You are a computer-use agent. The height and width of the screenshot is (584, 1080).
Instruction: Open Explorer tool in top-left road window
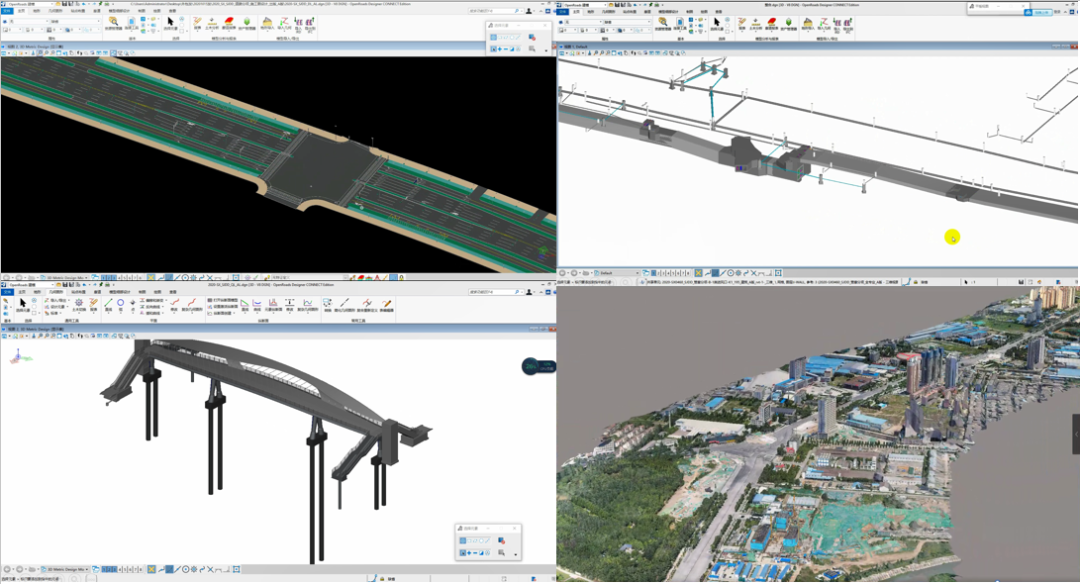point(114,22)
